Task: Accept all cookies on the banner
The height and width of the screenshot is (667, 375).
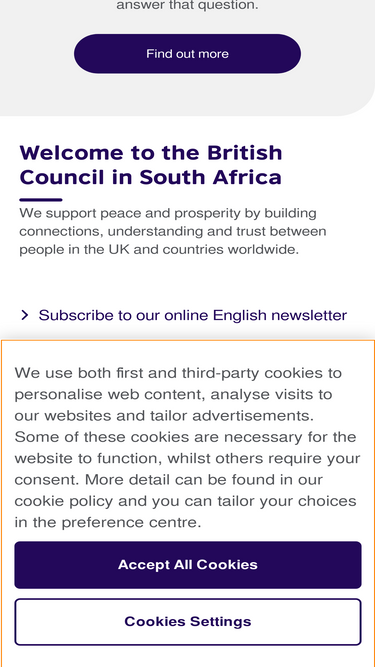Action: click(188, 564)
